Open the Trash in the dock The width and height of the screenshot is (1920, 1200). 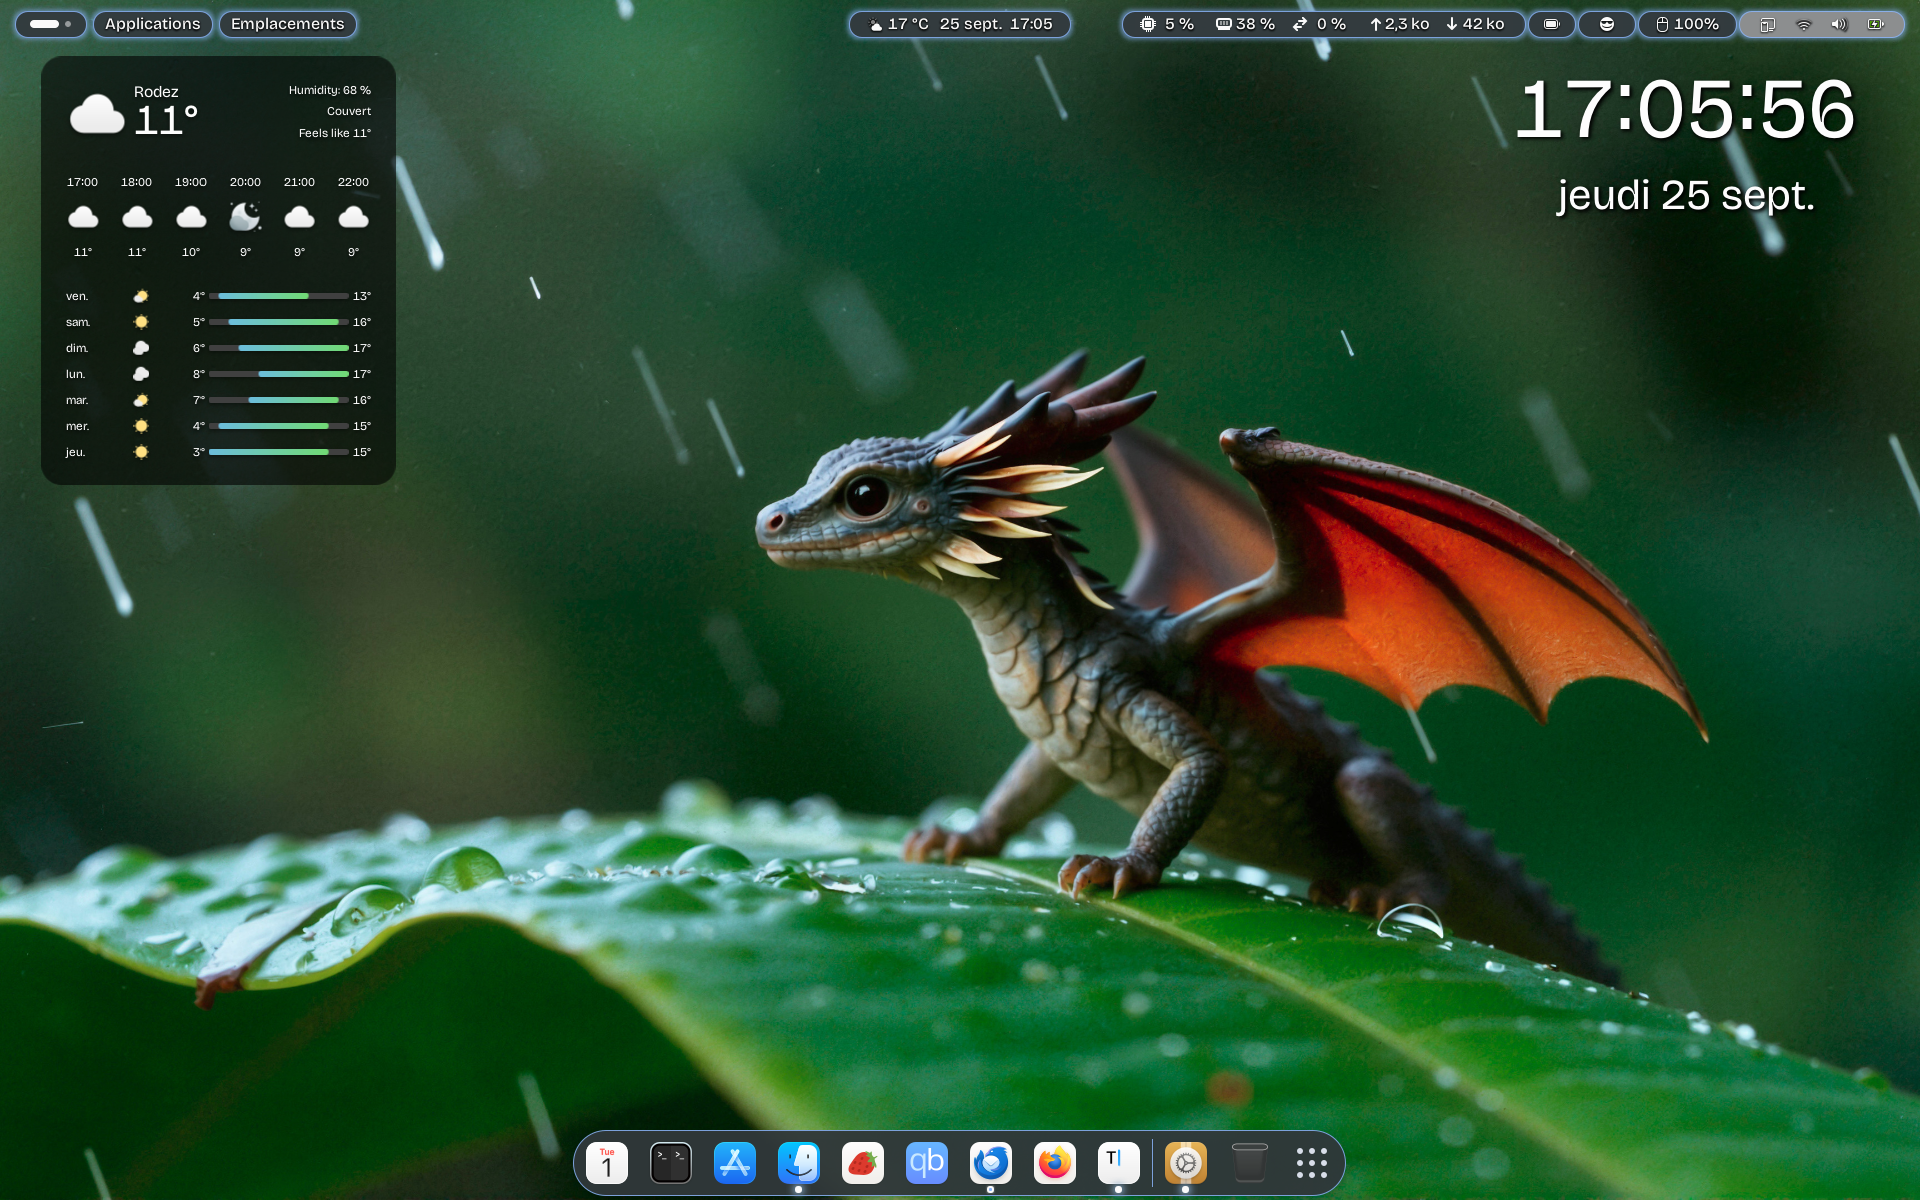1249,1163
